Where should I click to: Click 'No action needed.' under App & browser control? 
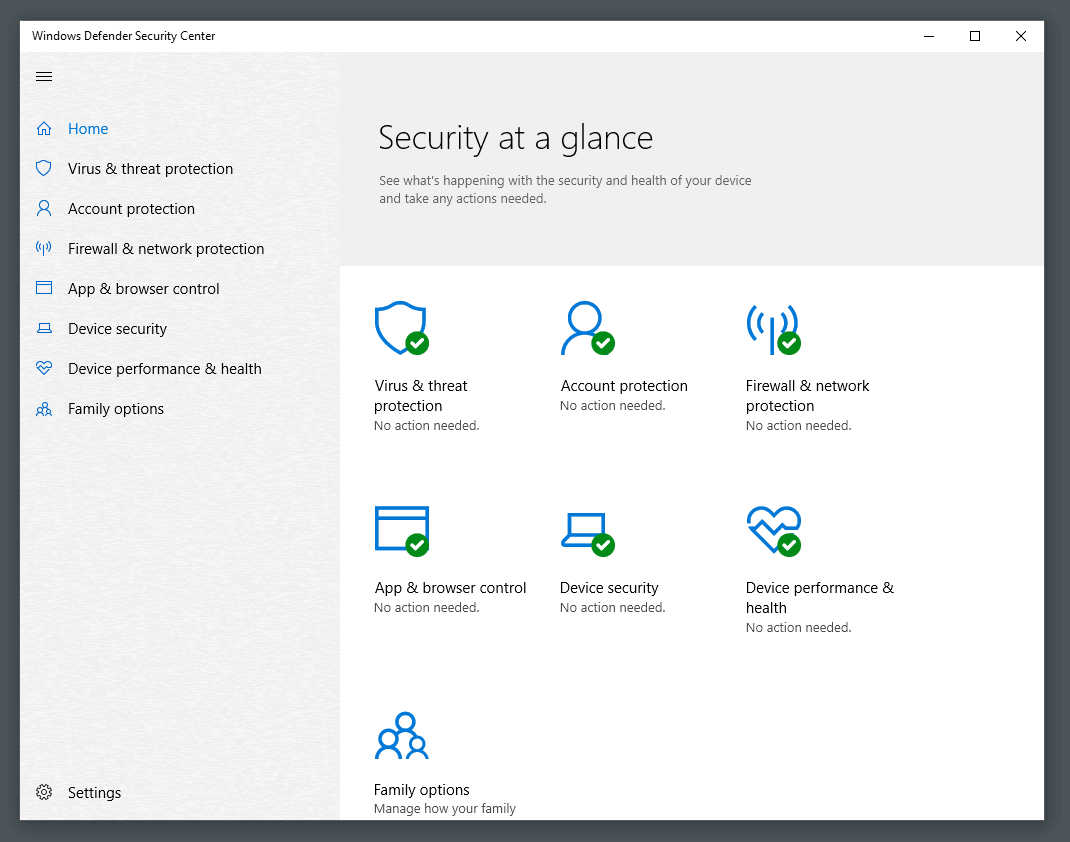coord(426,607)
